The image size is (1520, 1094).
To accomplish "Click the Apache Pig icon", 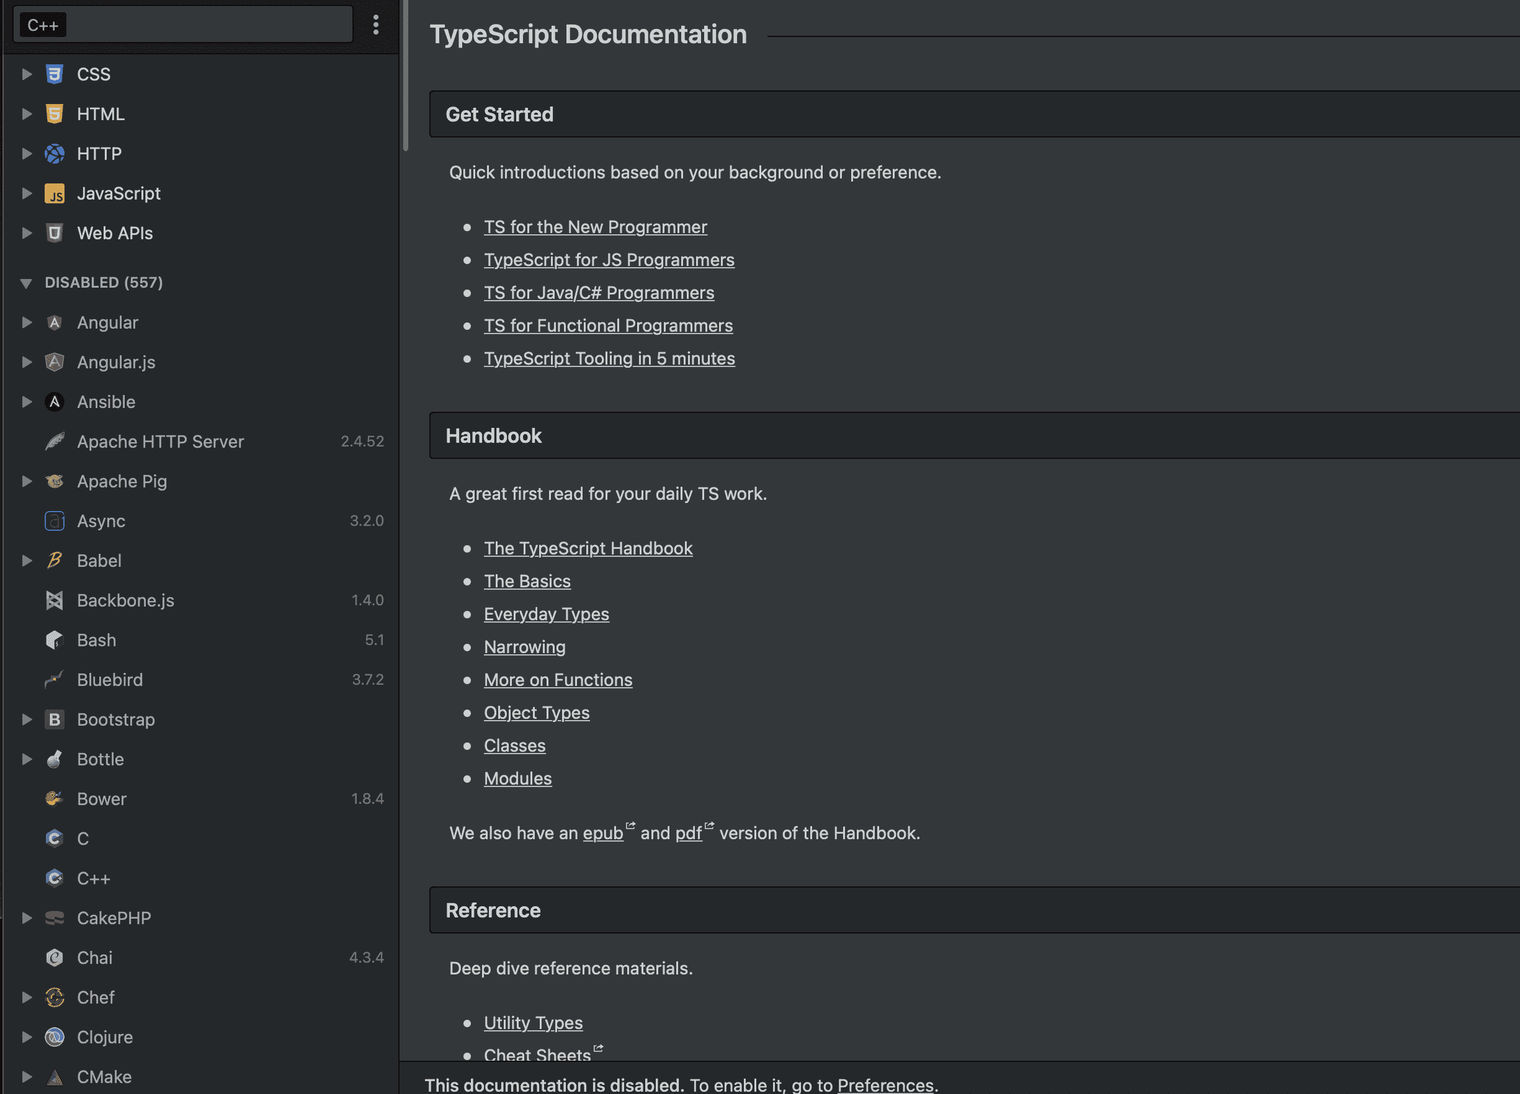I will click(55, 481).
